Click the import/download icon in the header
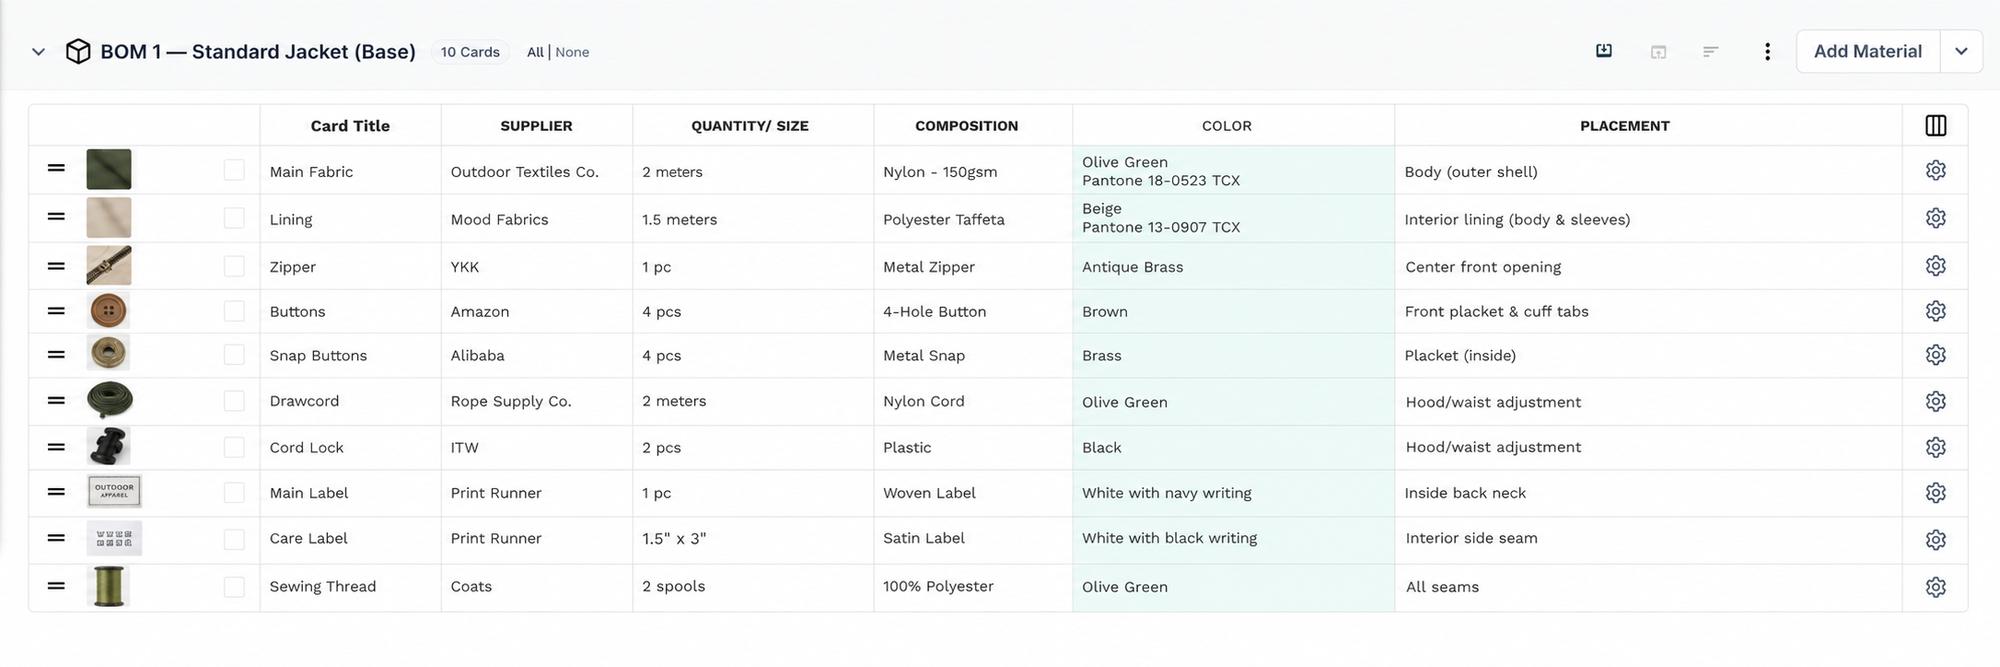The width and height of the screenshot is (2000, 667). pyautogui.click(x=1604, y=51)
